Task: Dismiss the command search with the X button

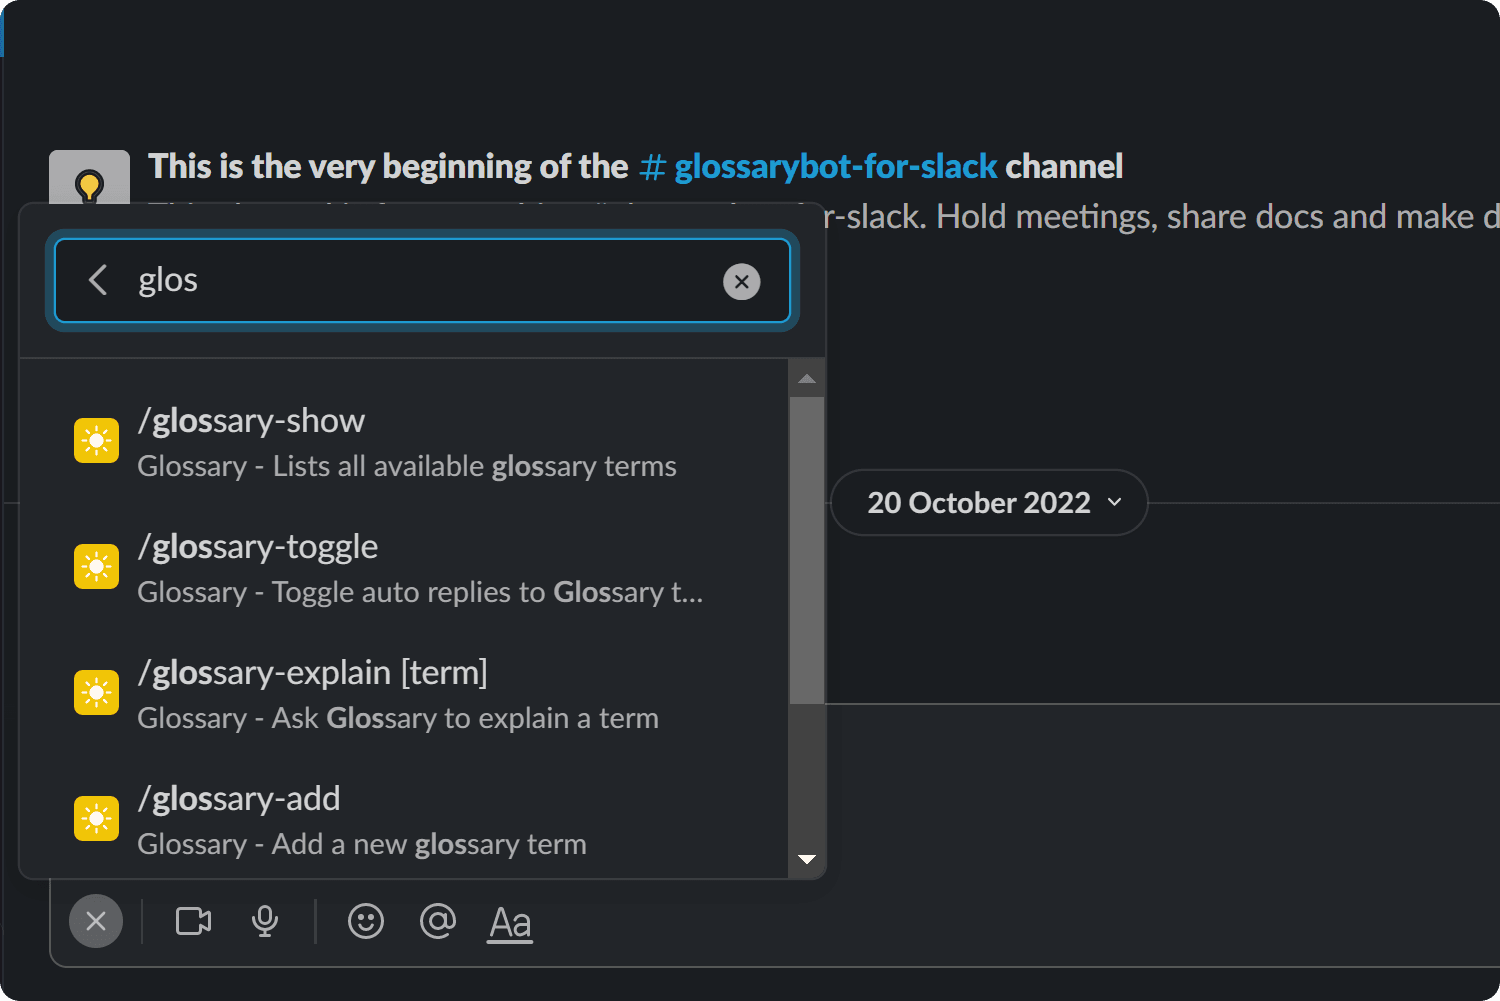Action: pos(96,921)
